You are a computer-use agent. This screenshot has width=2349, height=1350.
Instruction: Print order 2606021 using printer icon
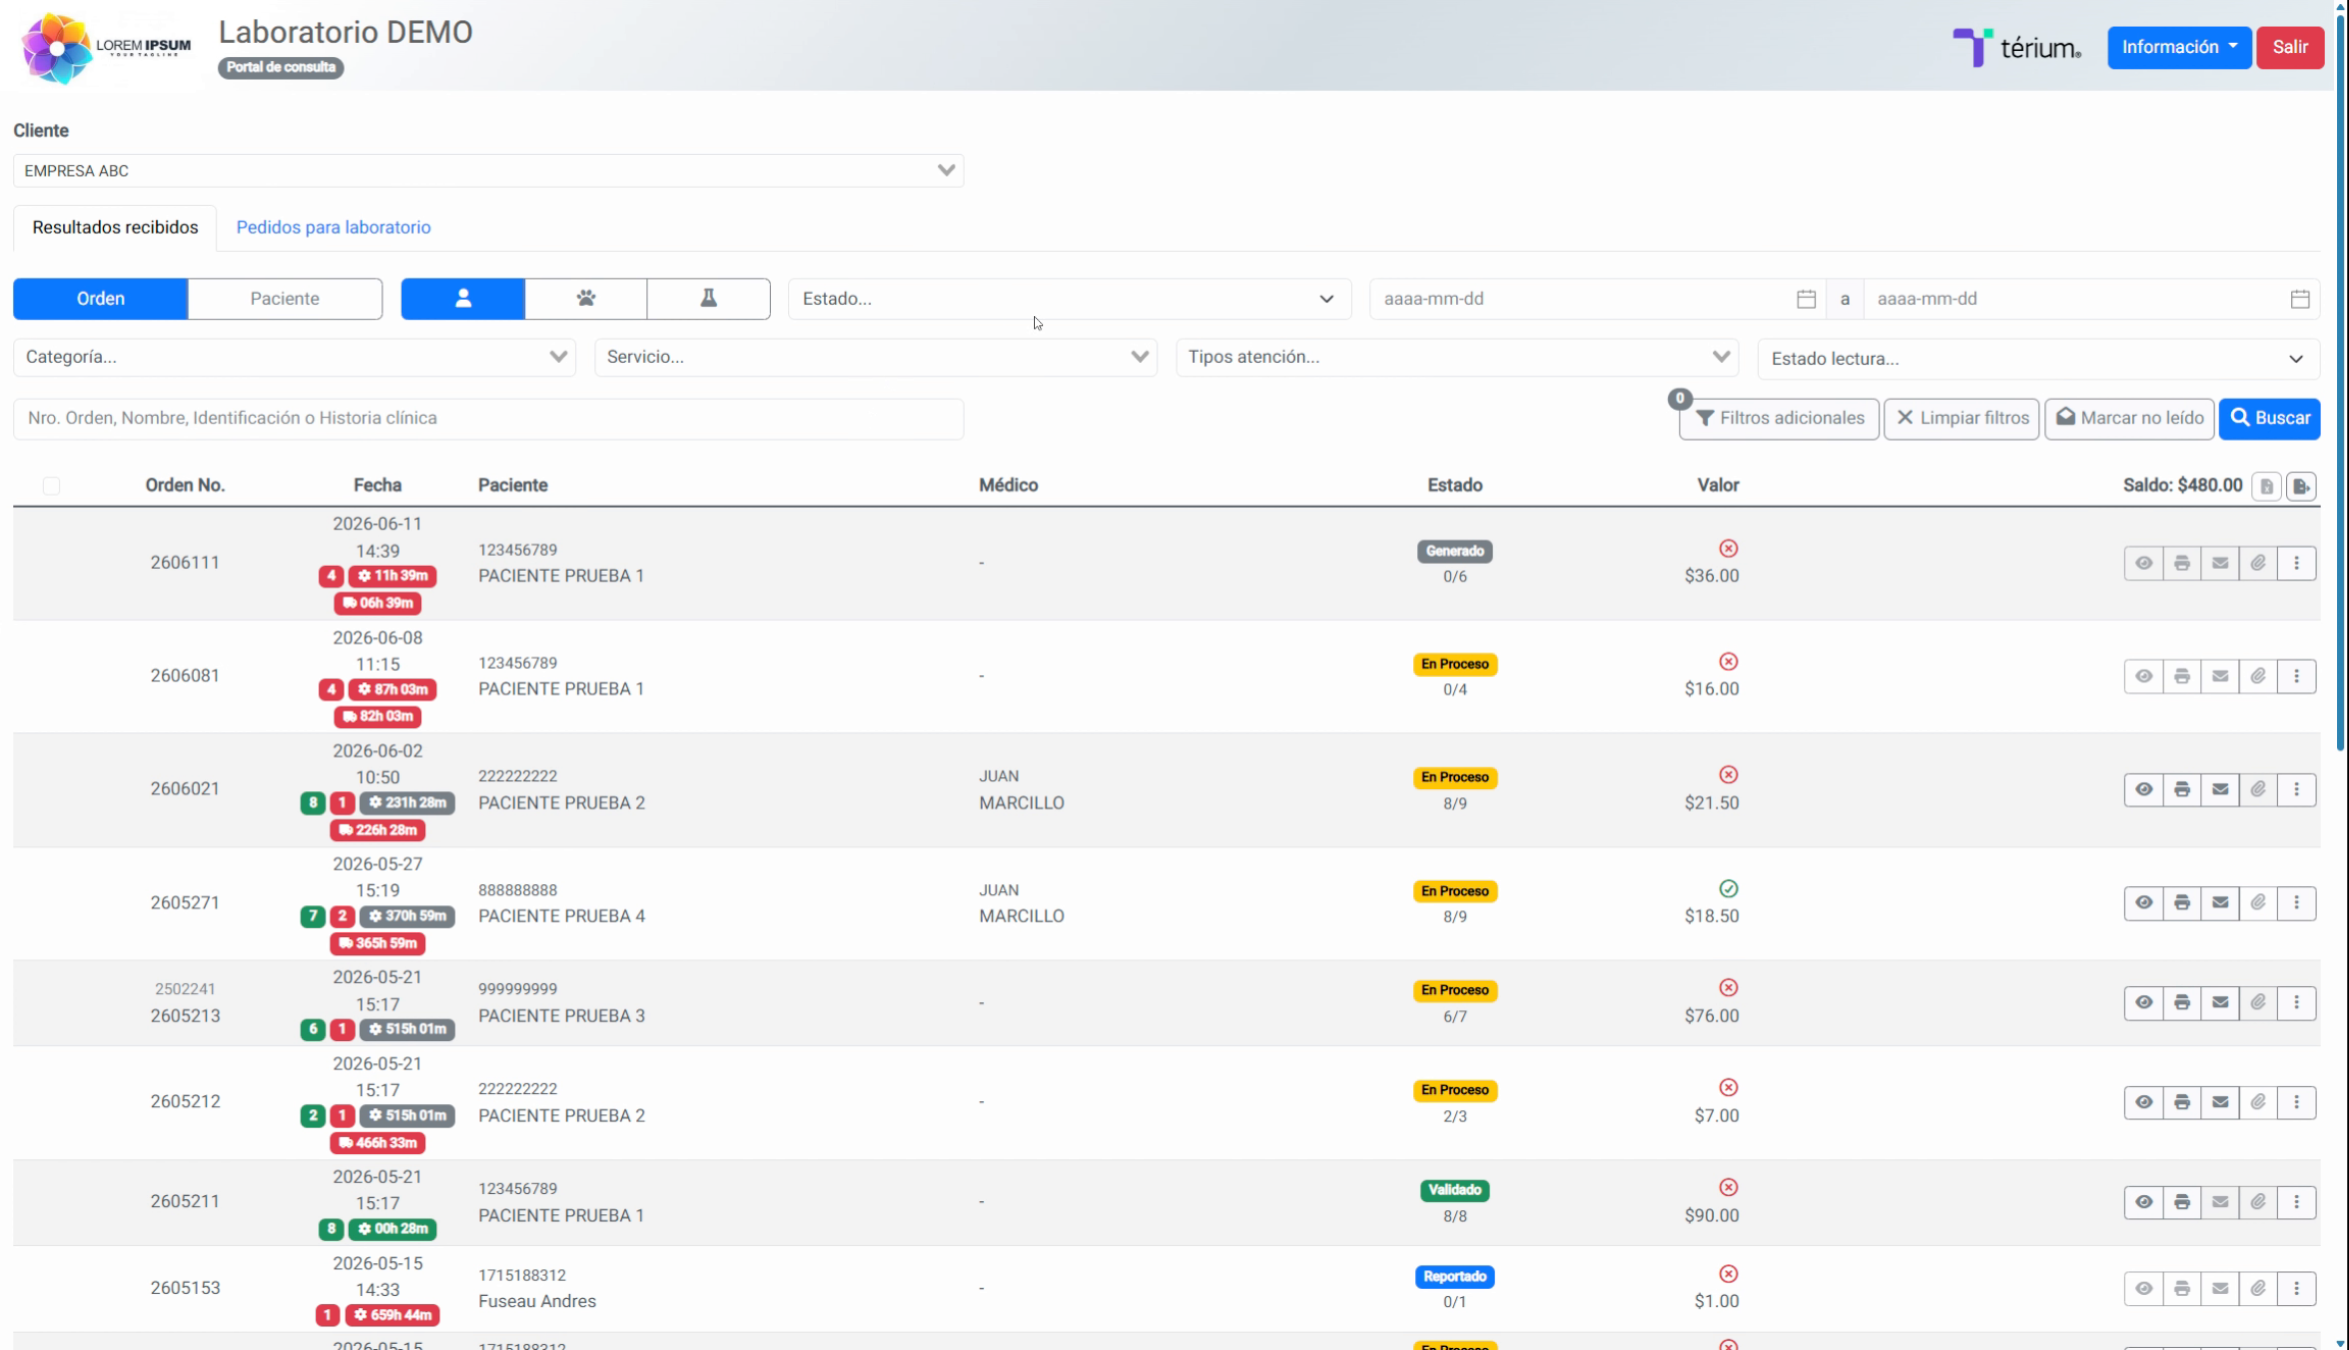(2181, 789)
